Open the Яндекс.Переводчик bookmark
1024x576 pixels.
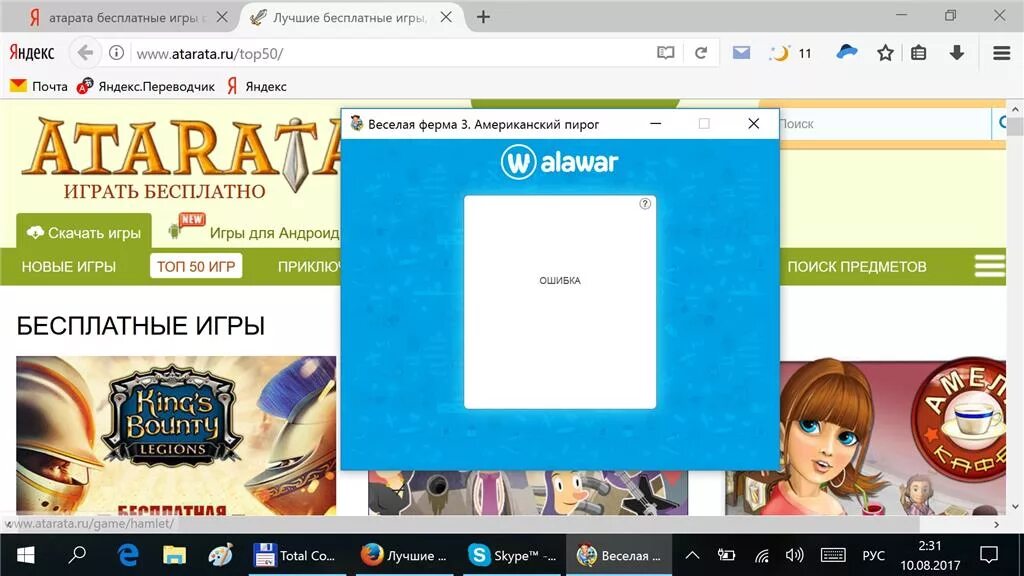[146, 86]
